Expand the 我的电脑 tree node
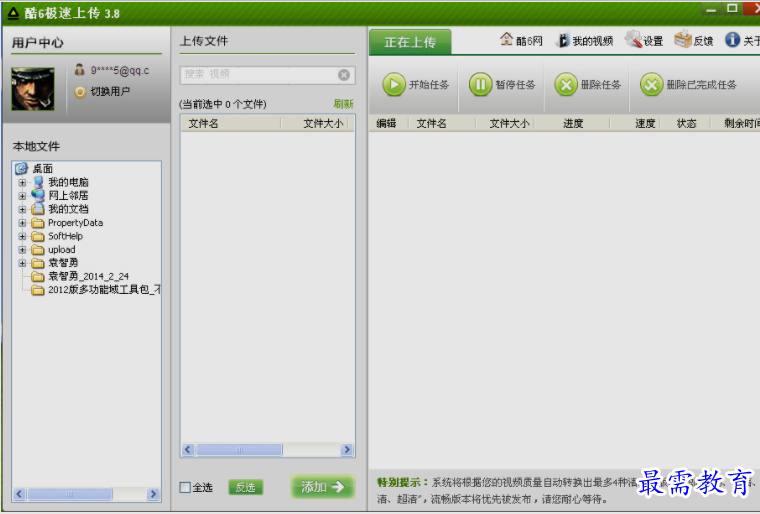The height and width of the screenshot is (514, 760). [x=22, y=183]
